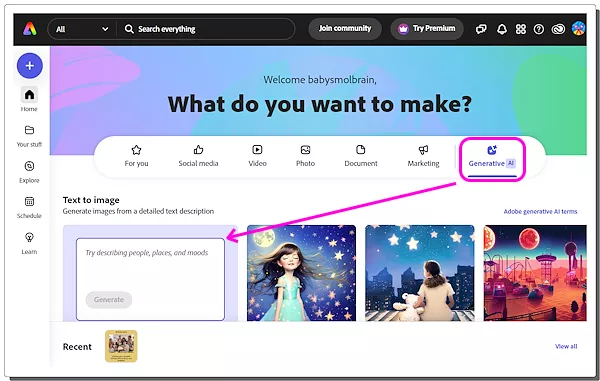Open Learn in sidebar
The width and height of the screenshot is (600, 381).
coord(29,243)
